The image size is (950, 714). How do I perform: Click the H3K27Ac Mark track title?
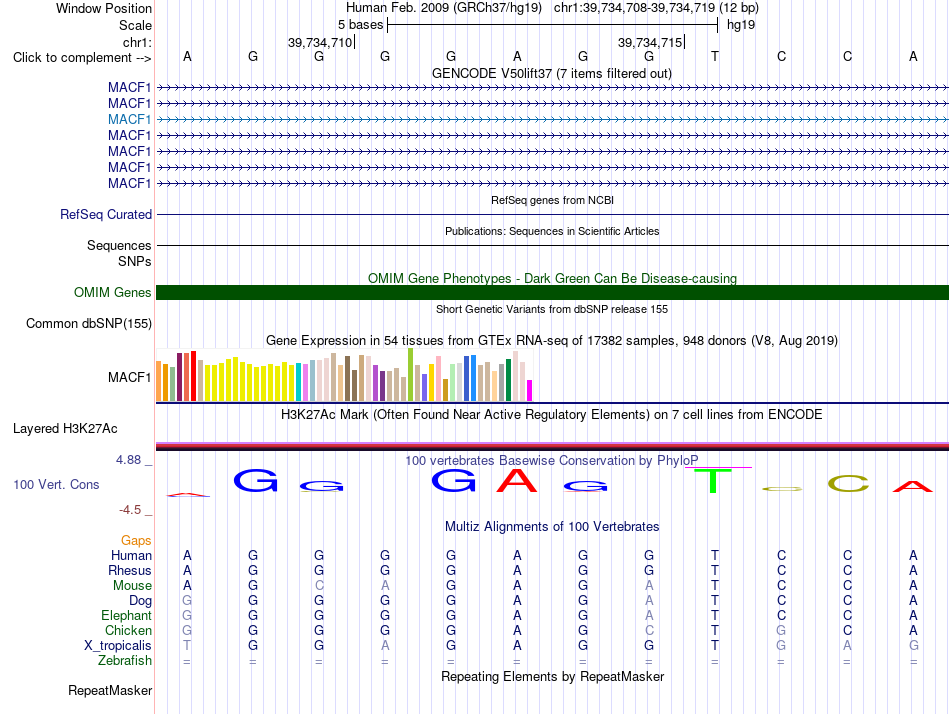point(551,415)
